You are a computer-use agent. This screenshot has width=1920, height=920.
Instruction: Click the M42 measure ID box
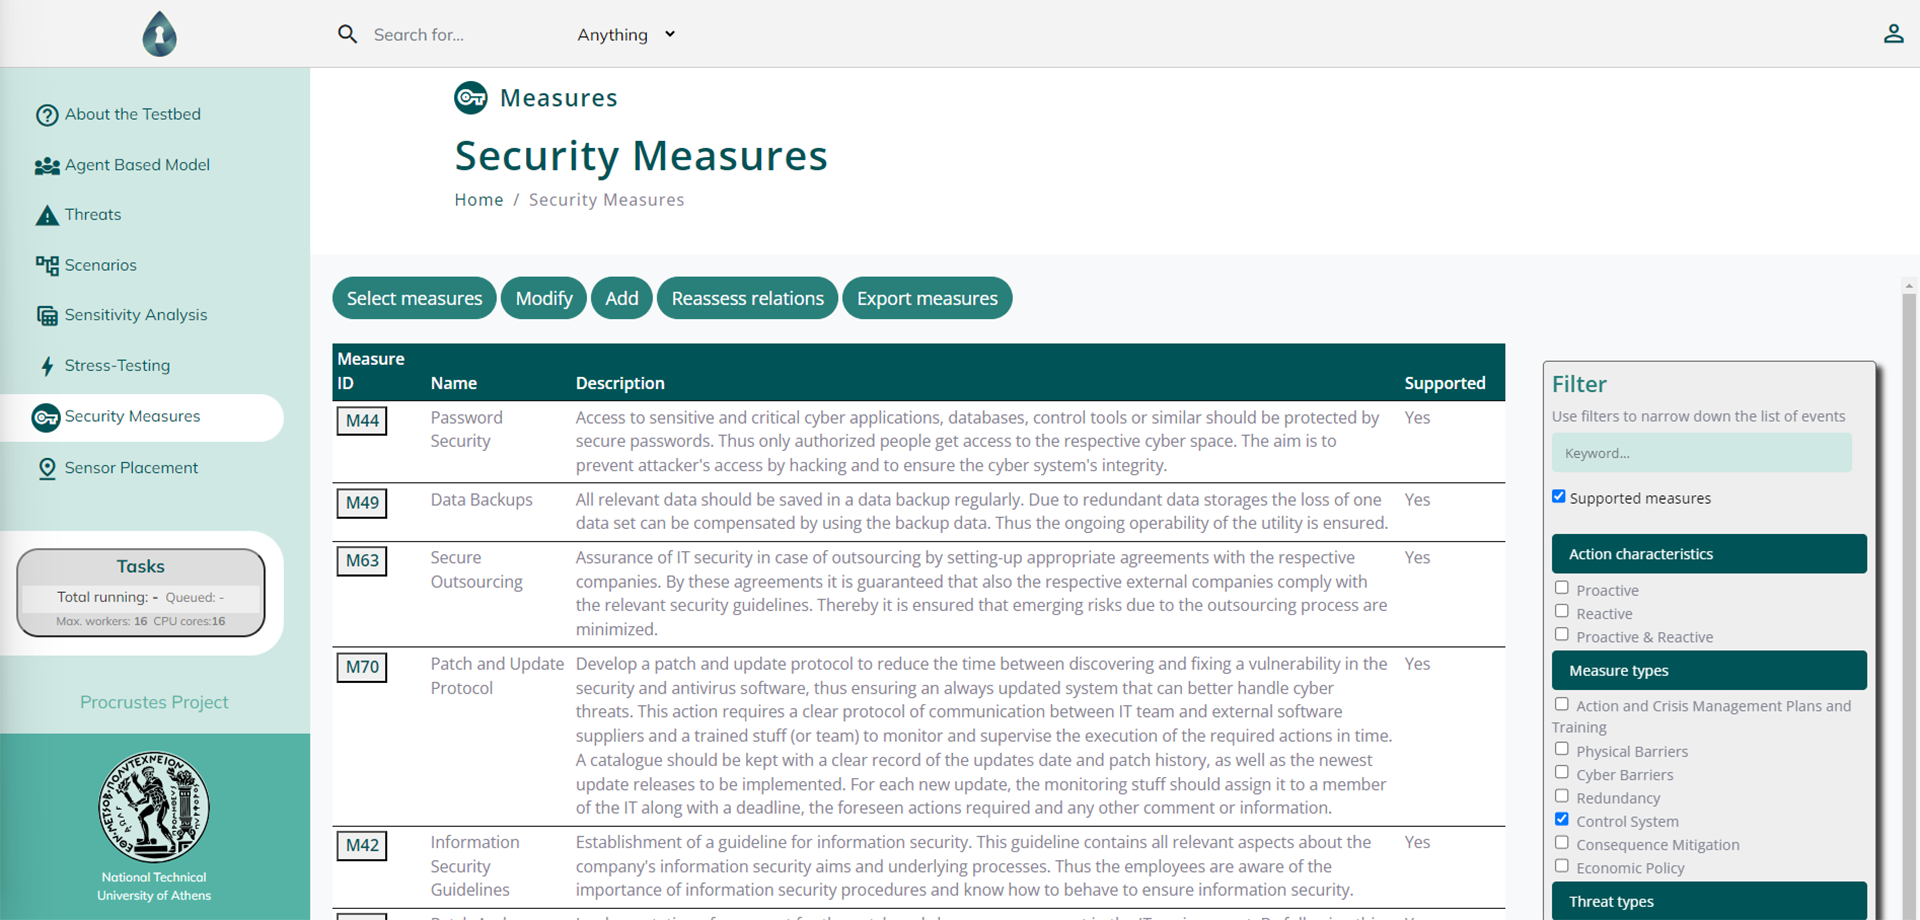point(362,846)
